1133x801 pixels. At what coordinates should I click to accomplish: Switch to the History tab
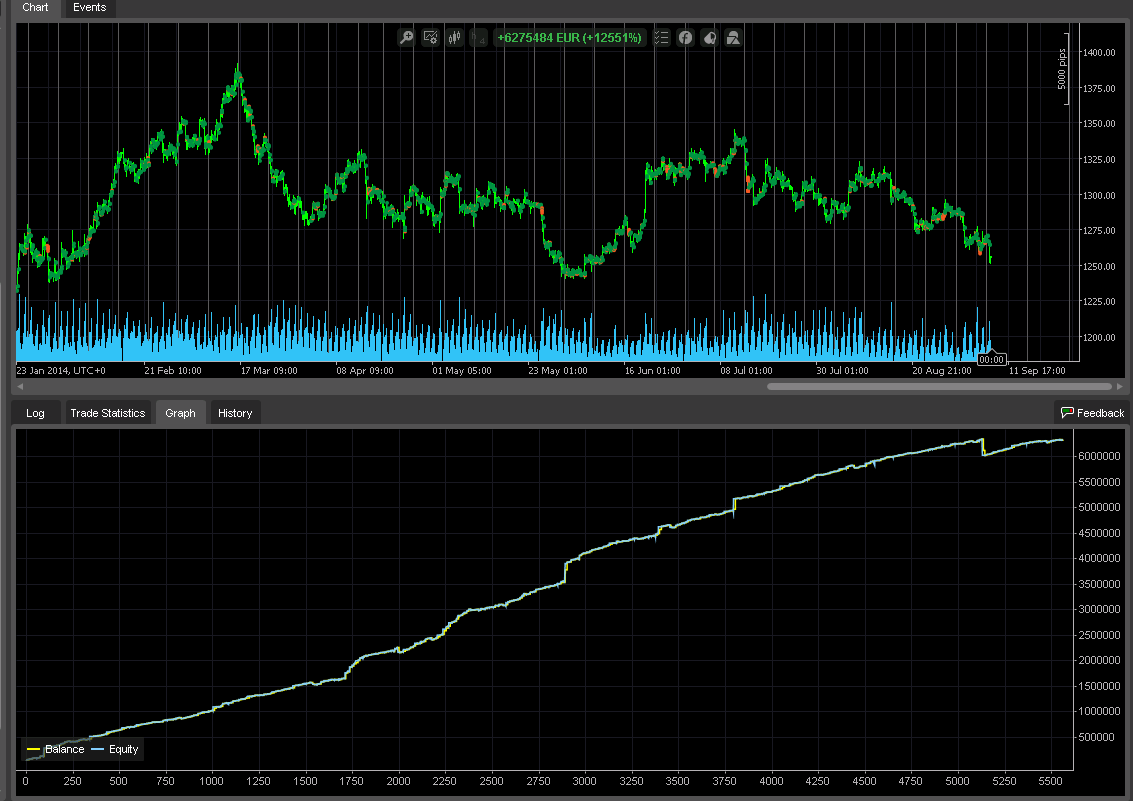coord(235,413)
